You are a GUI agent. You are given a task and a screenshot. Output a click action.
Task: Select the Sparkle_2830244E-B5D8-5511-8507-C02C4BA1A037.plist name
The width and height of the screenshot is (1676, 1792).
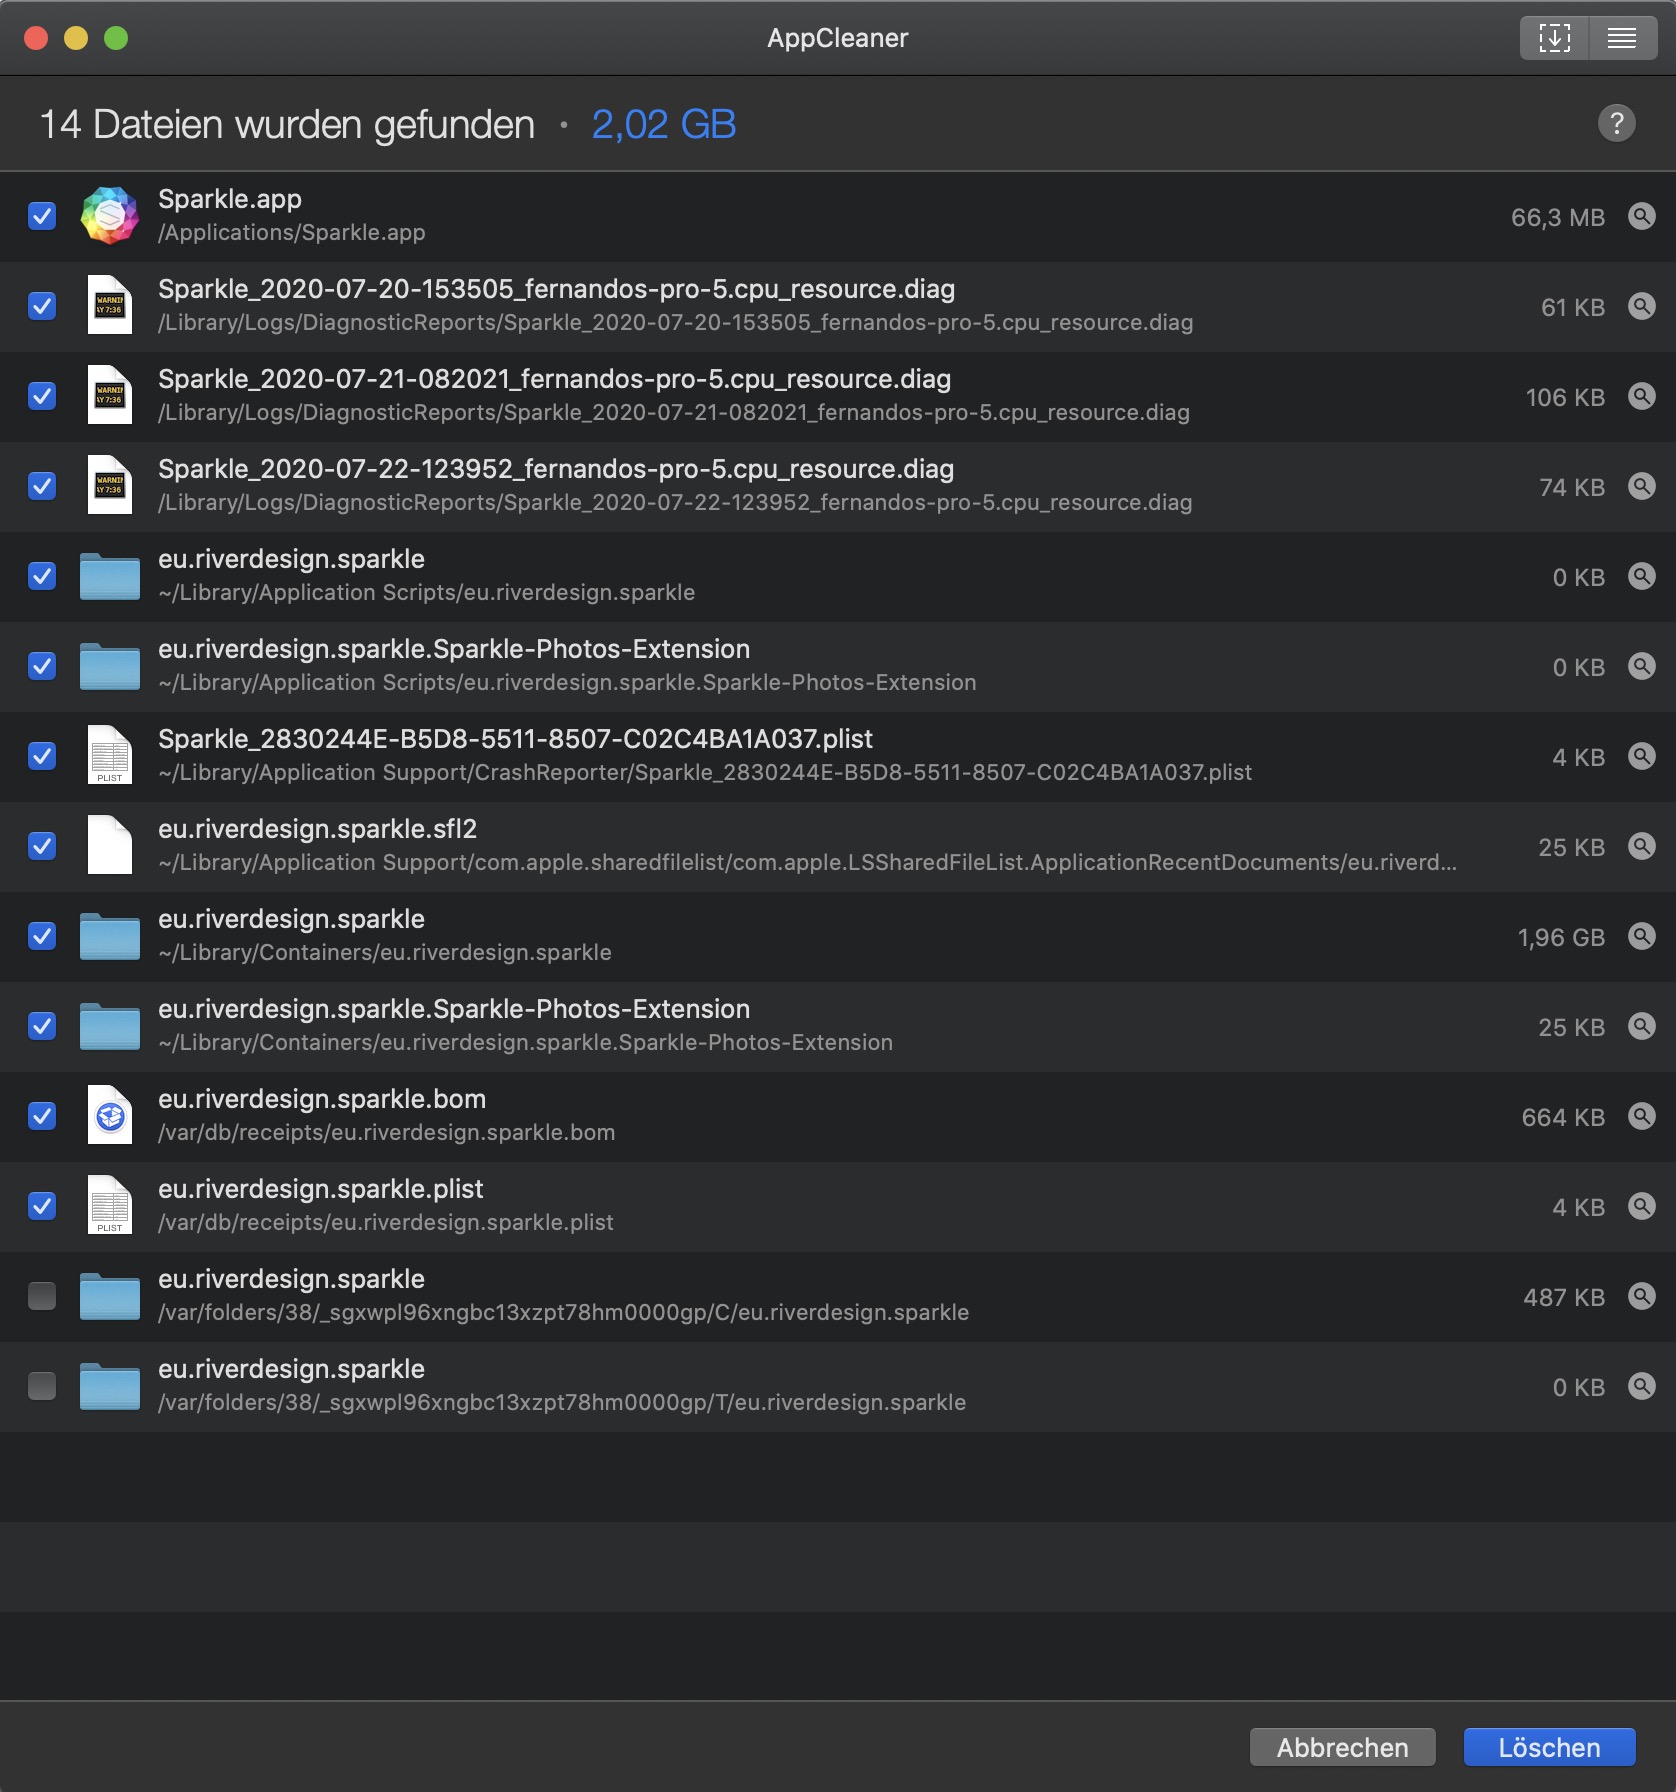point(515,739)
